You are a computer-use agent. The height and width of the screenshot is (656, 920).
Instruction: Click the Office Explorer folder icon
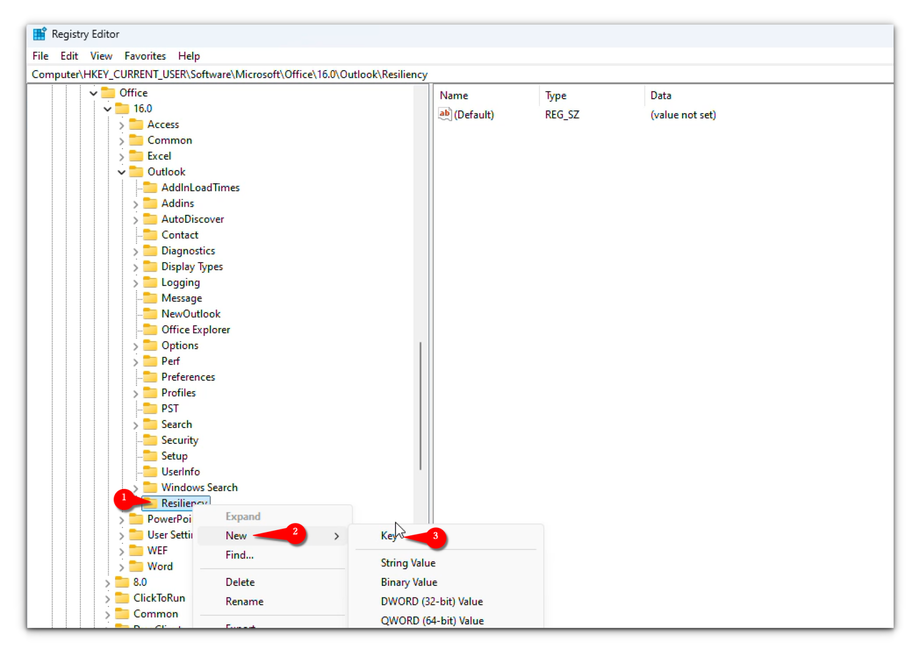click(150, 330)
